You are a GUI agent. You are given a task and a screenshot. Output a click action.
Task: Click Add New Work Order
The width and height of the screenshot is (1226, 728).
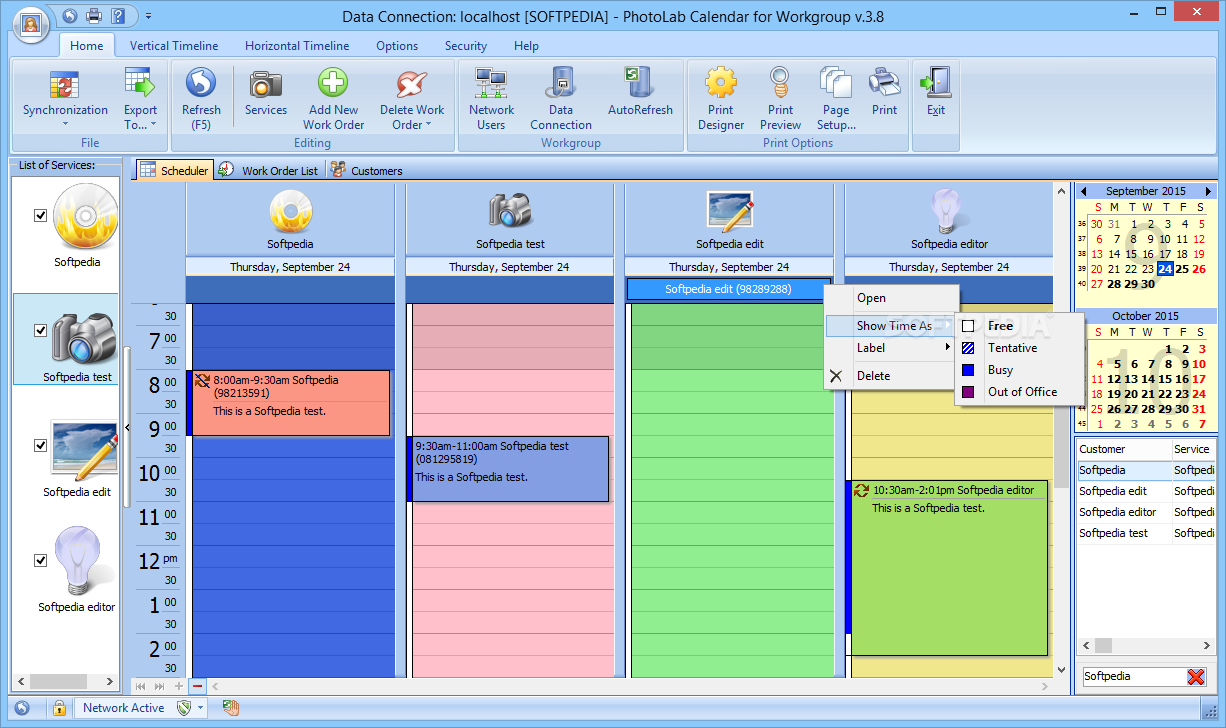[x=333, y=98]
